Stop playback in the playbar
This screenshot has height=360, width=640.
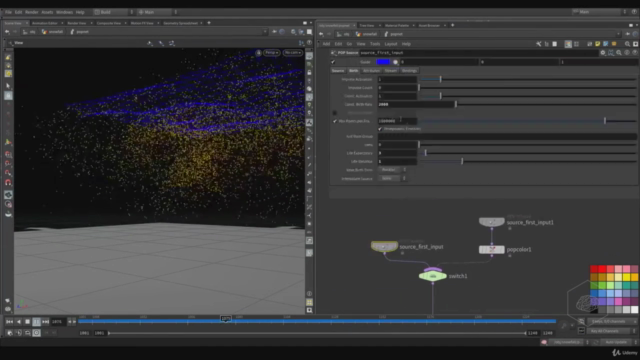point(27,322)
